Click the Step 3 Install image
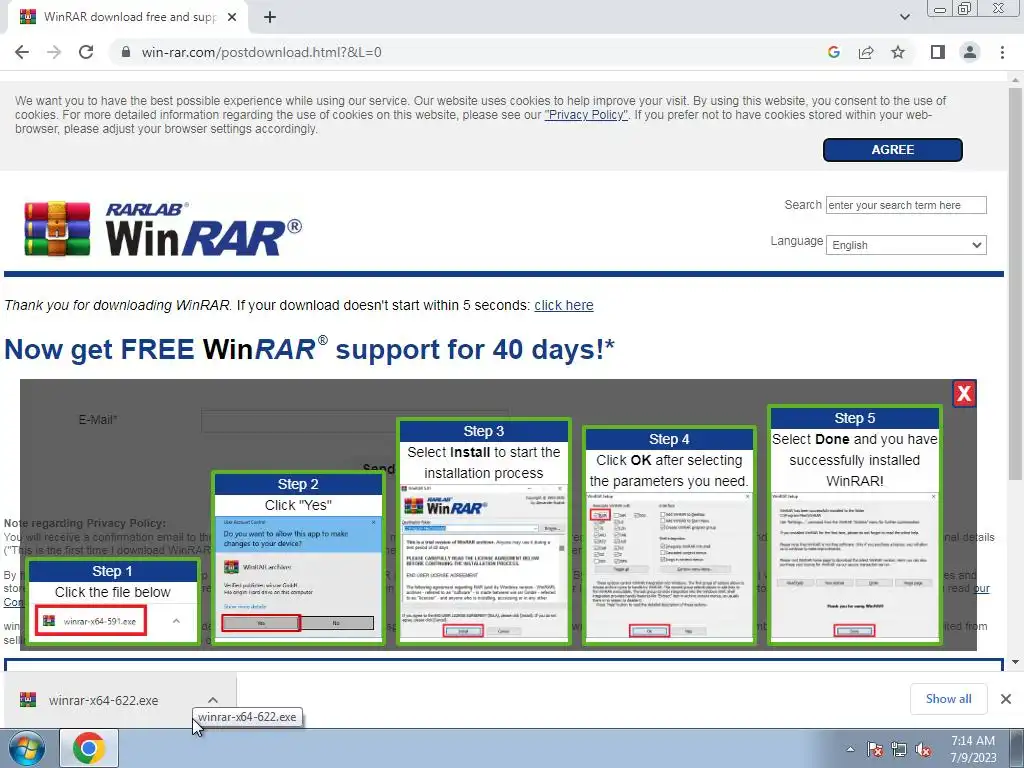Screen dimensions: 1024x768 (x=483, y=532)
